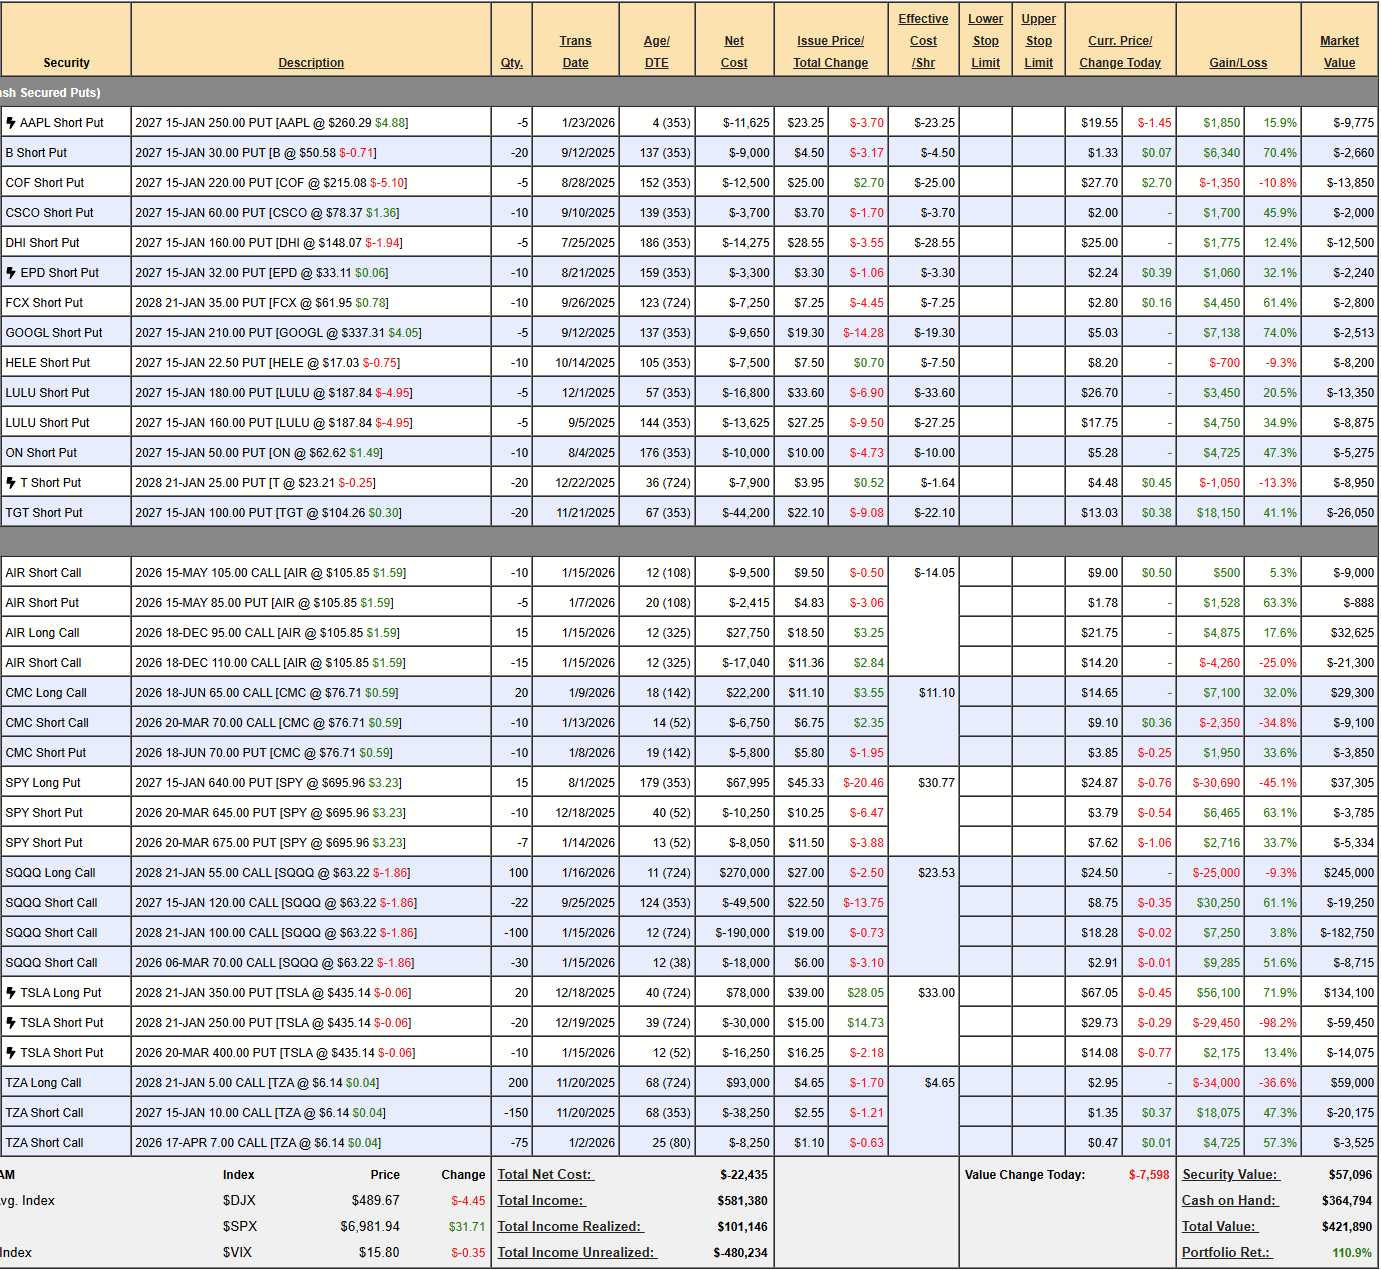Sort by Age/DTE header
The image size is (1381, 1270).
pos(656,52)
